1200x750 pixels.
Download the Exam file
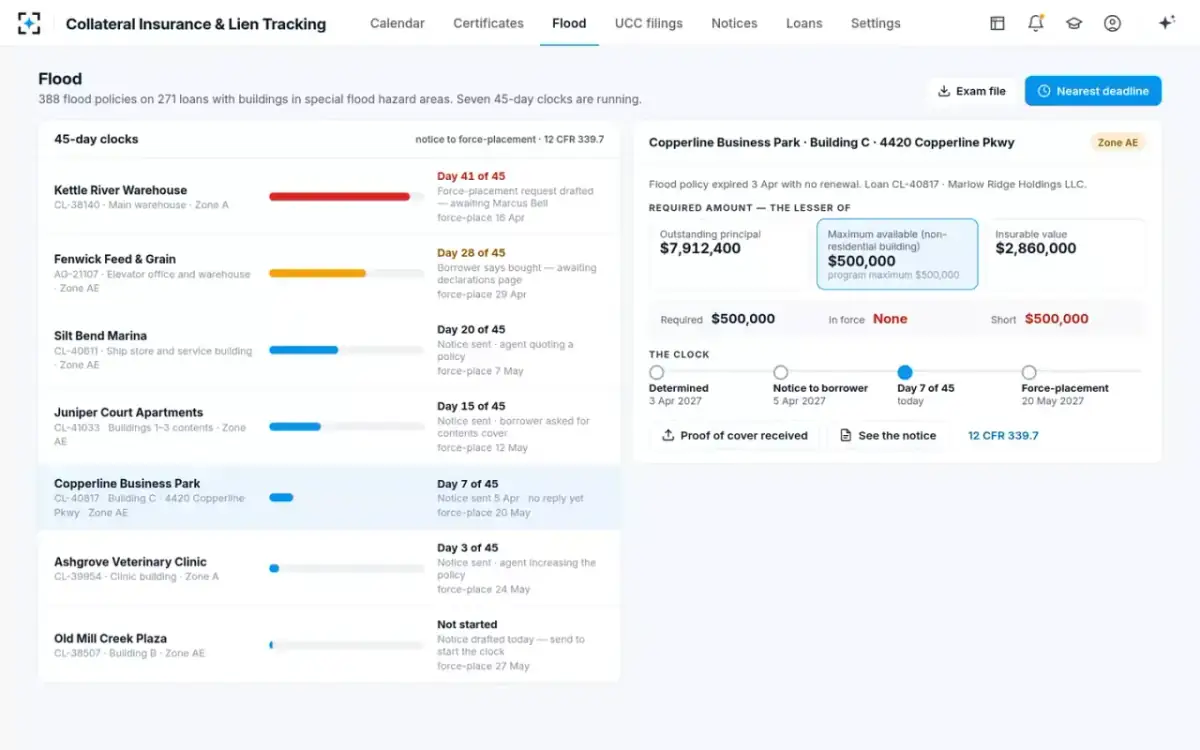[x=971, y=91]
